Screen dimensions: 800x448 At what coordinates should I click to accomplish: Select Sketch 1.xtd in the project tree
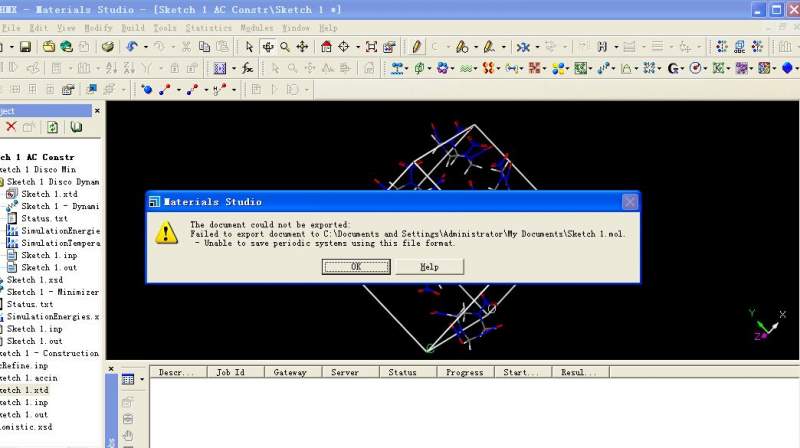(49, 194)
